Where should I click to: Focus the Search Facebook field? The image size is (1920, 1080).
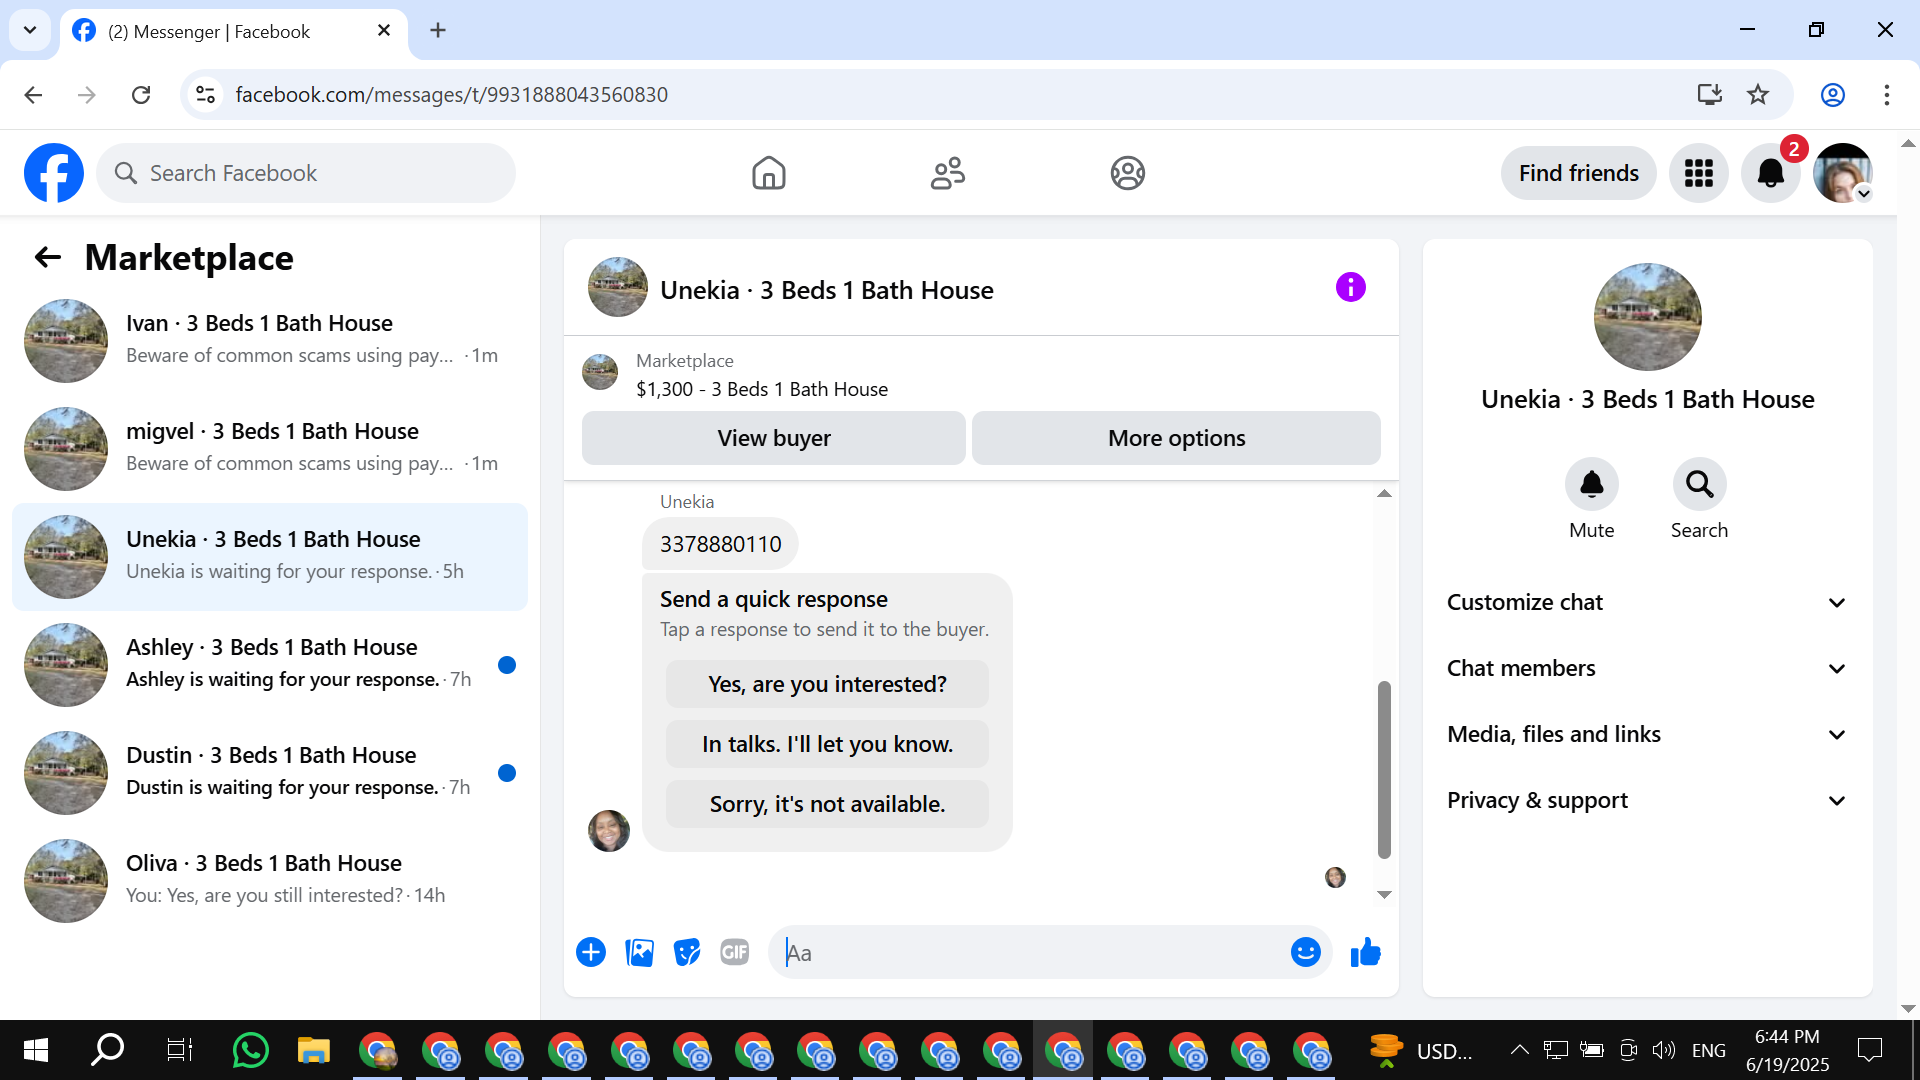tap(306, 173)
